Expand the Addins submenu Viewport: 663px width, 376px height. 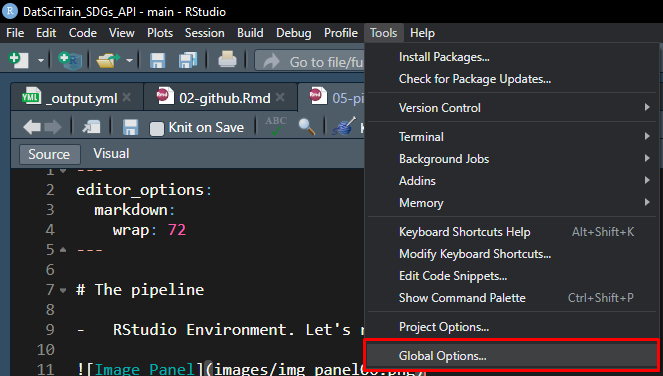(x=512, y=181)
